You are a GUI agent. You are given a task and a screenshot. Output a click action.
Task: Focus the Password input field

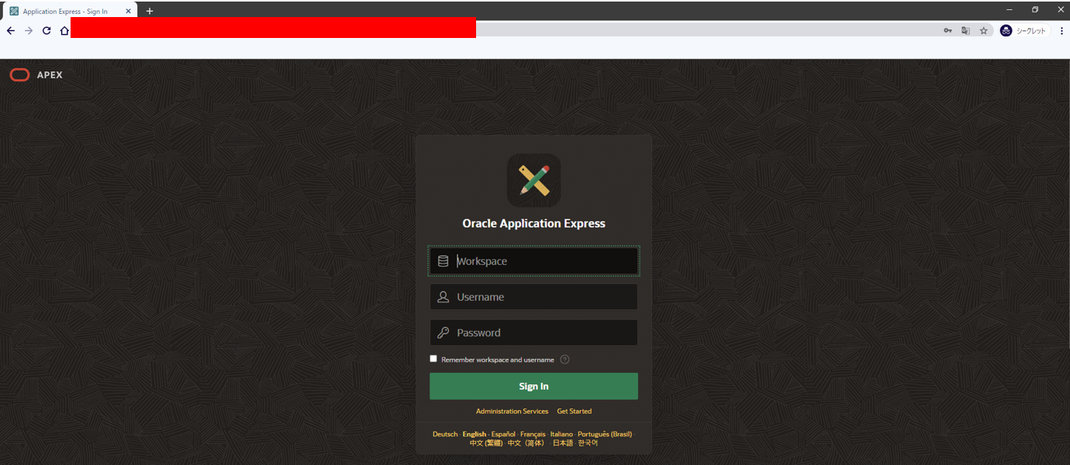coord(534,333)
